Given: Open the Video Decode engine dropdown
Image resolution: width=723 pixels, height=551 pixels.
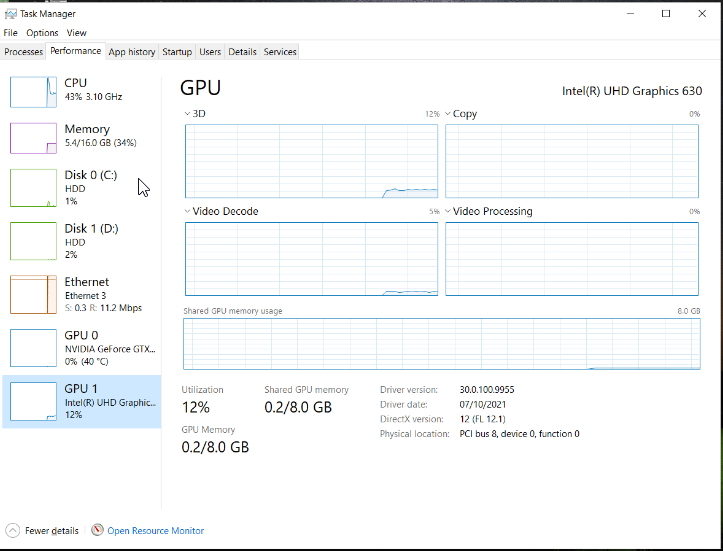Looking at the screenshot, I should [187, 211].
